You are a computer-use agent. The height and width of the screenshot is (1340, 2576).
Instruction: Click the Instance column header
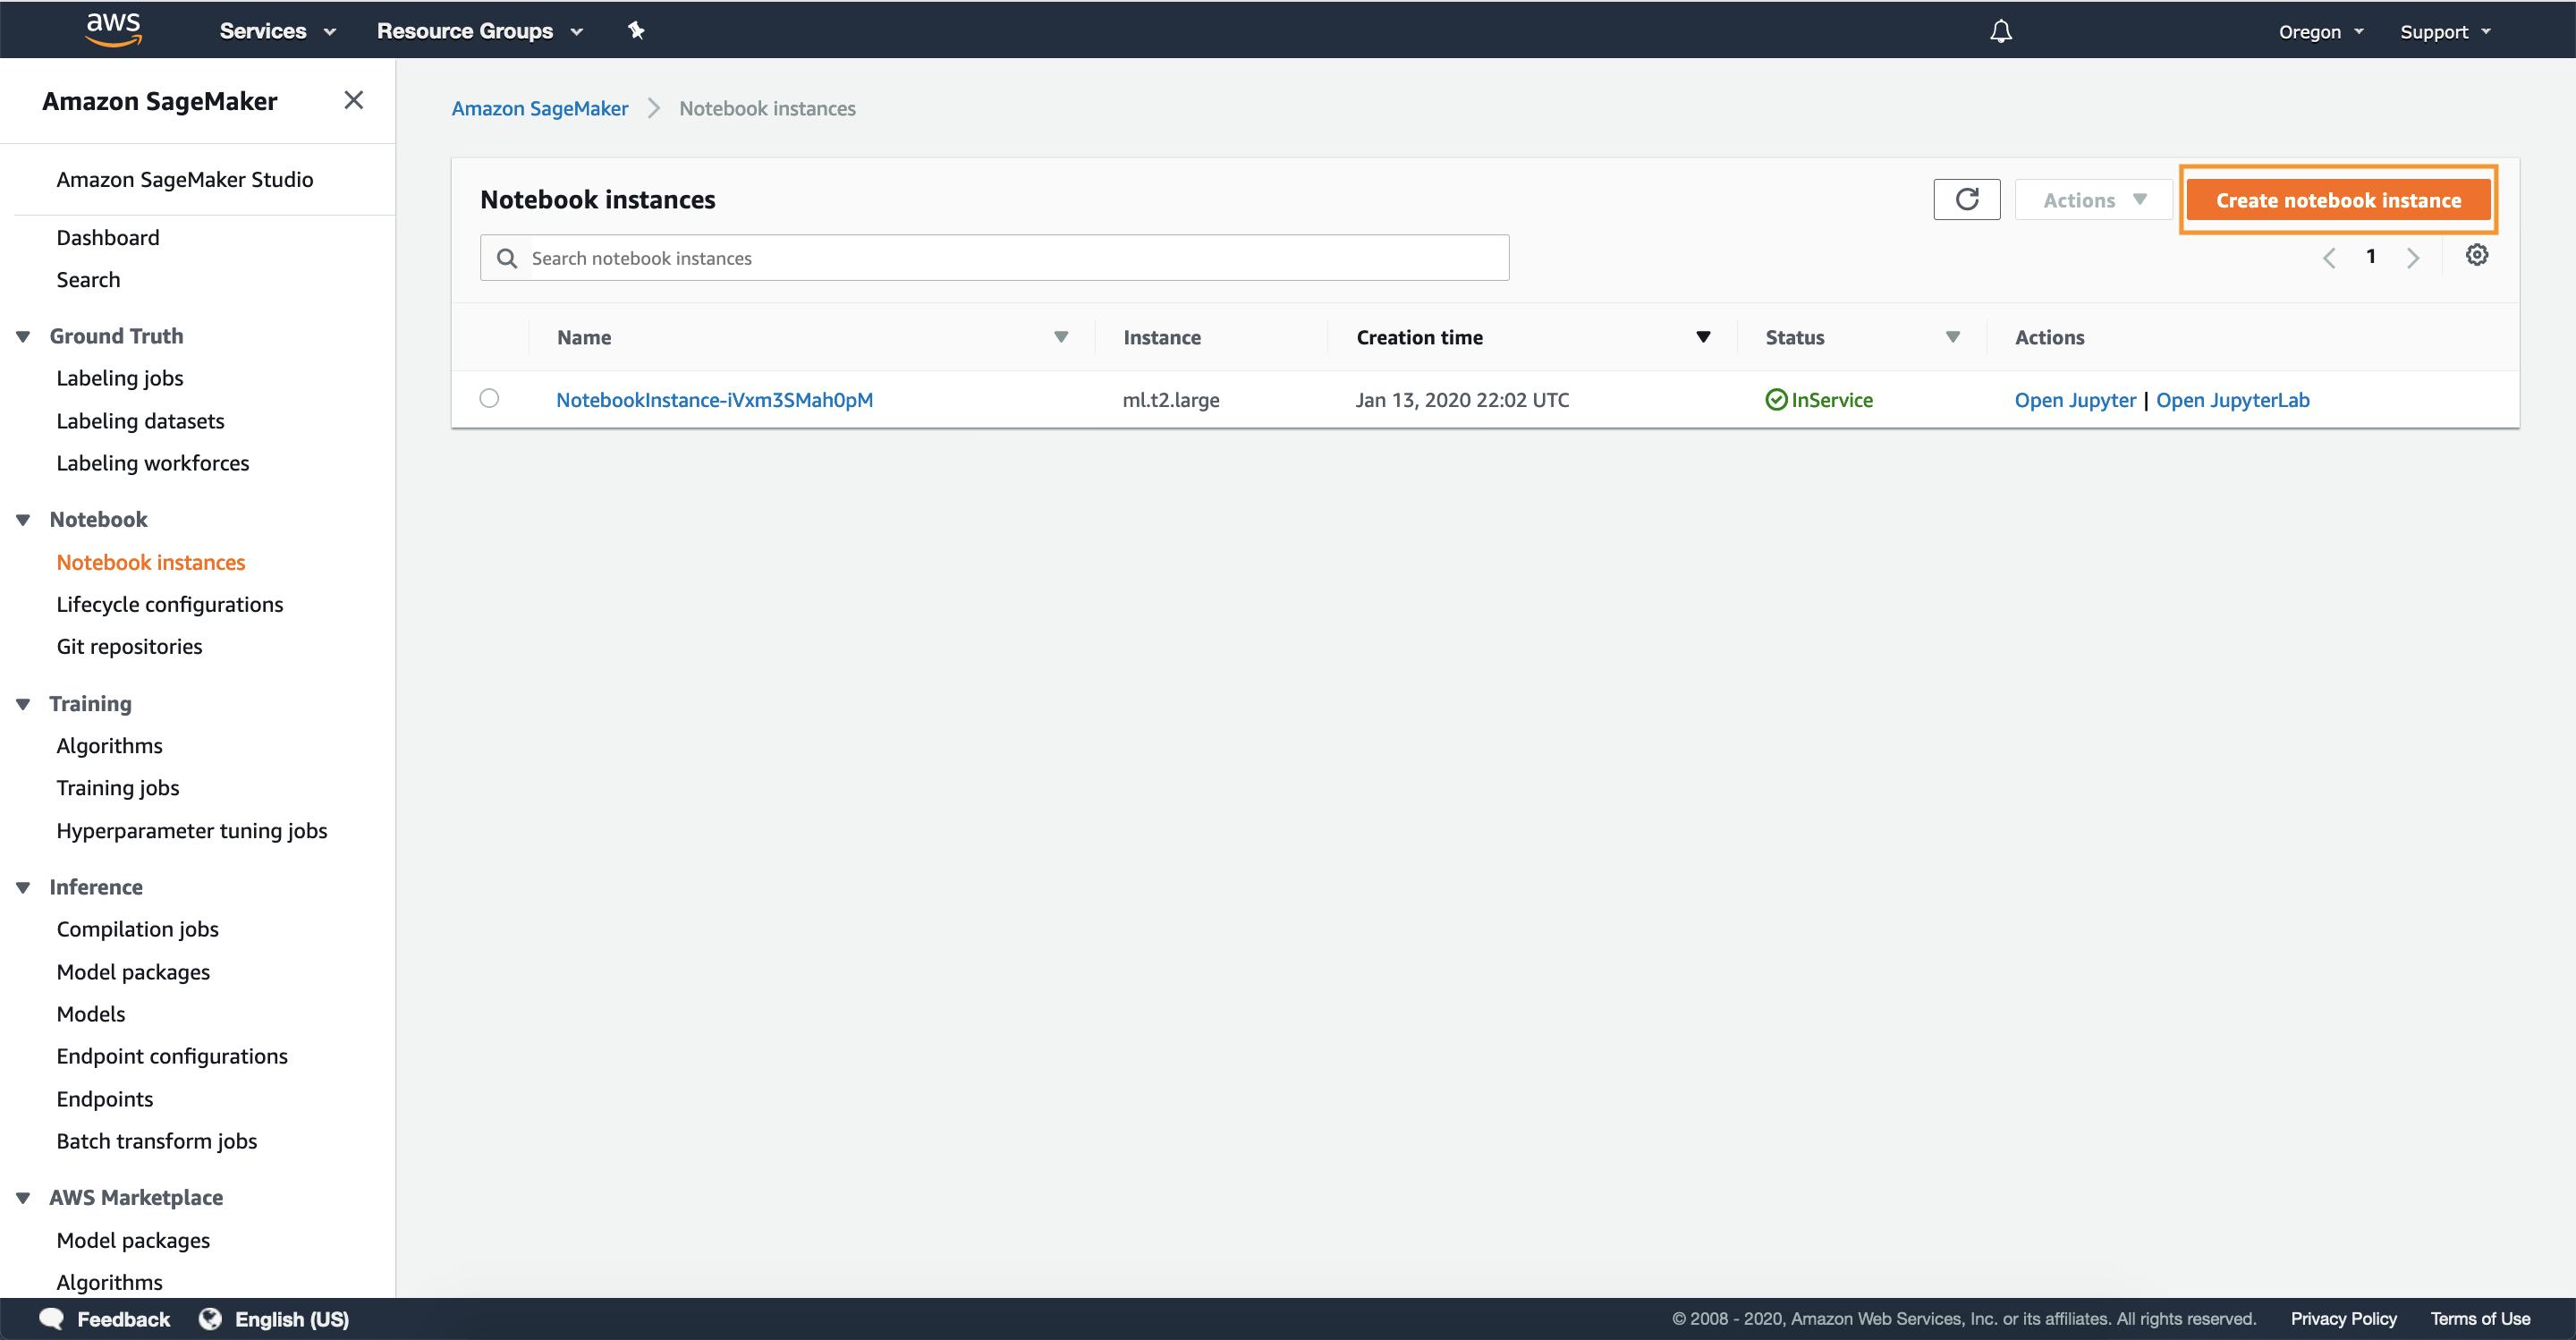click(1161, 337)
